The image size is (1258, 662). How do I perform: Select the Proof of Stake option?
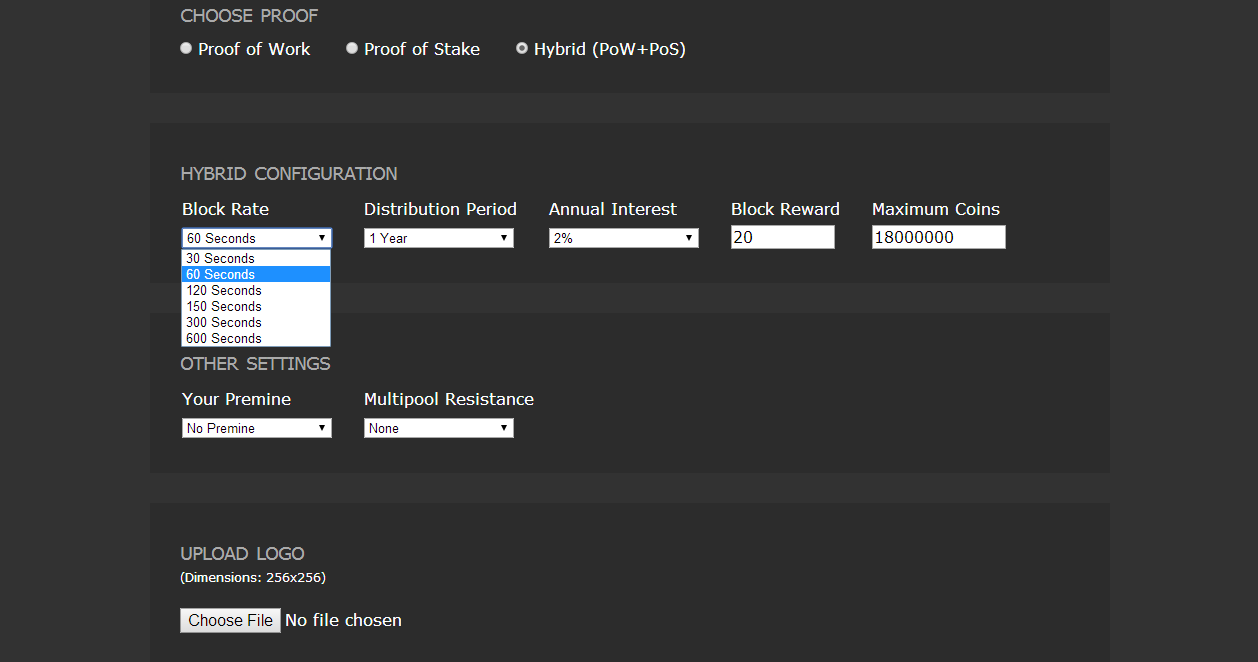352,49
